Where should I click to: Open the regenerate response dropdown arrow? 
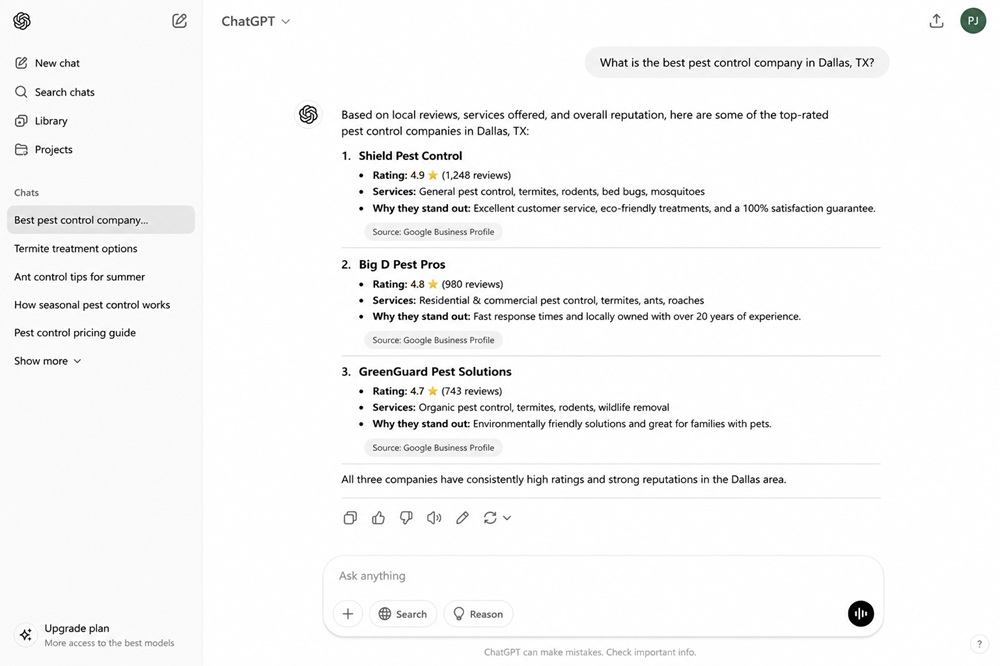click(507, 518)
